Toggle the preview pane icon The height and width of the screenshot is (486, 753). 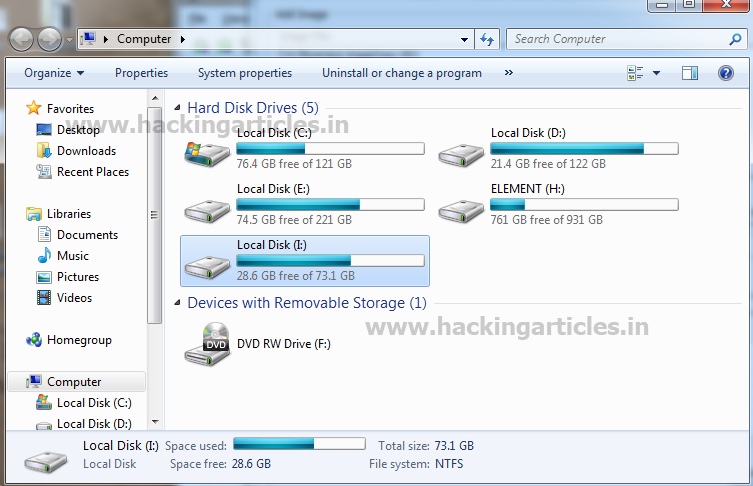pos(690,73)
